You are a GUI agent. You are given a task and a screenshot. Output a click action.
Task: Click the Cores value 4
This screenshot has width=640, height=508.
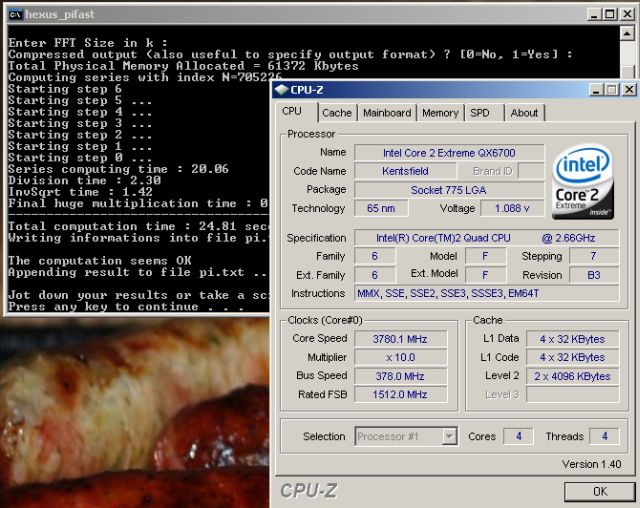tap(518, 436)
